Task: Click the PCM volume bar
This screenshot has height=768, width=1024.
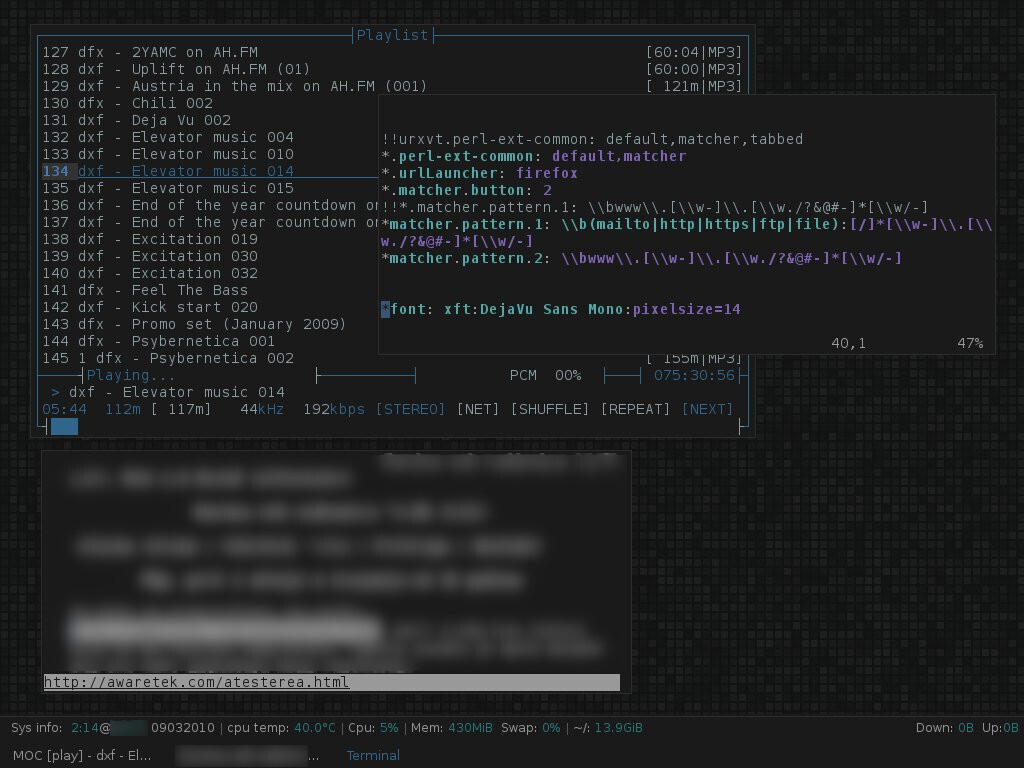Action: tap(625, 376)
